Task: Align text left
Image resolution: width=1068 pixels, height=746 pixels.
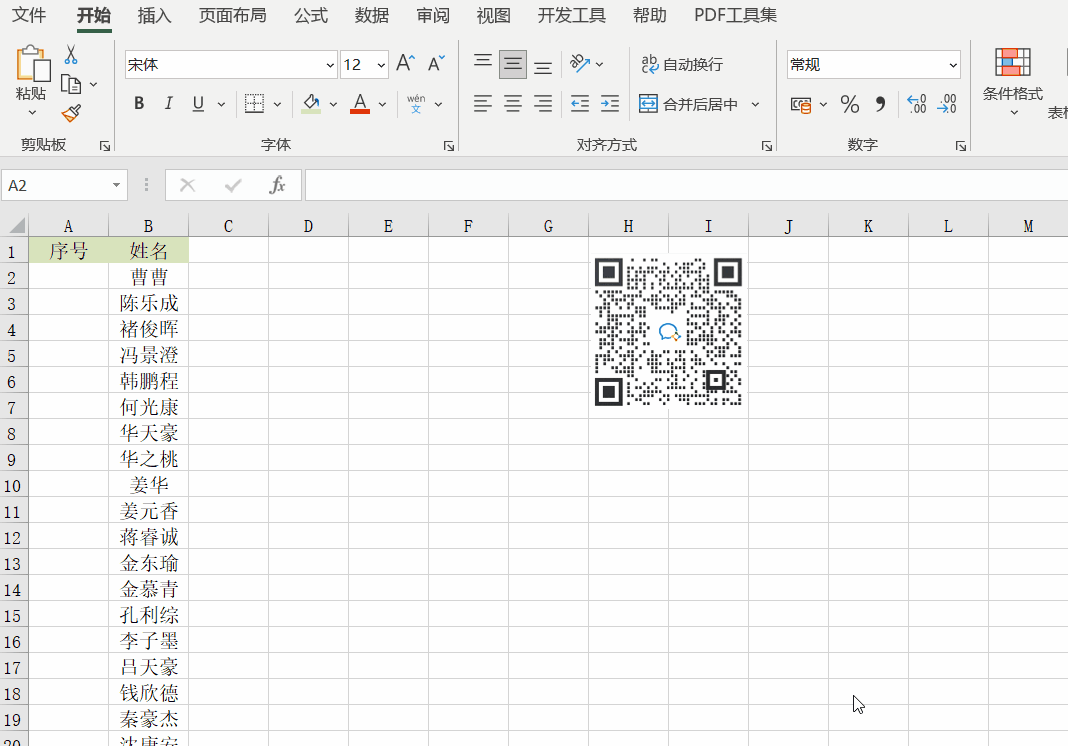Action: coord(483,104)
